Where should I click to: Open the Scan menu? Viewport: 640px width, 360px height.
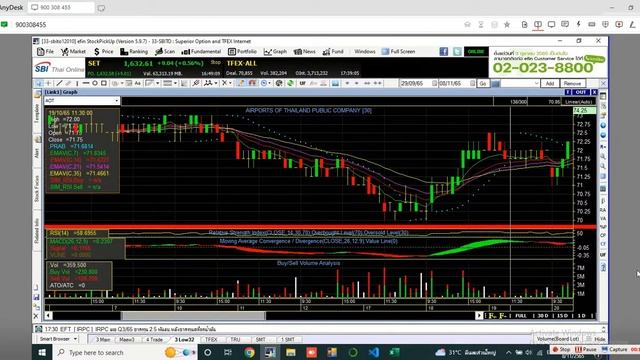[x=165, y=51]
